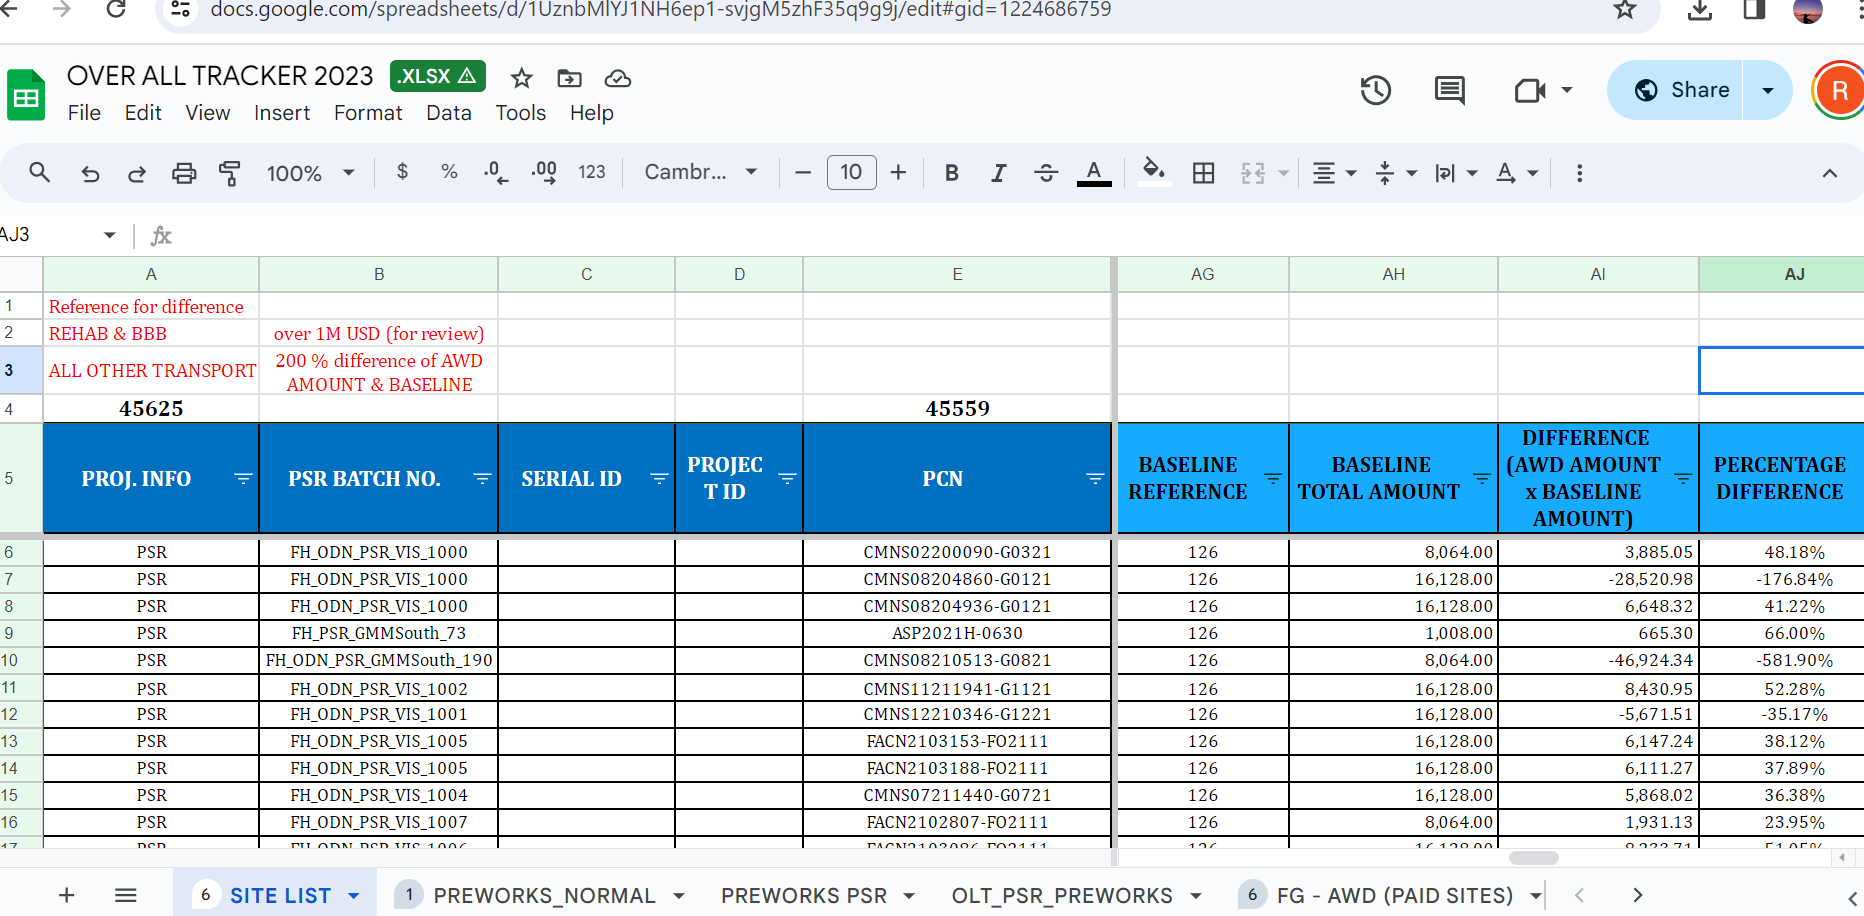Open filter for BASELINE TOTAL AMOUNT column

click(x=1482, y=478)
